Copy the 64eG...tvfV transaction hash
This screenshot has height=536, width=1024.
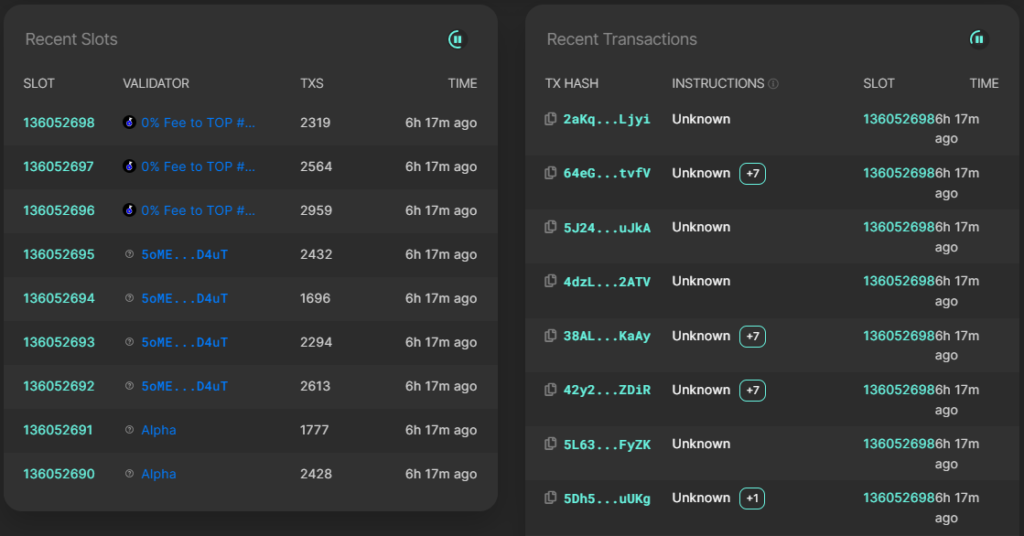point(550,173)
